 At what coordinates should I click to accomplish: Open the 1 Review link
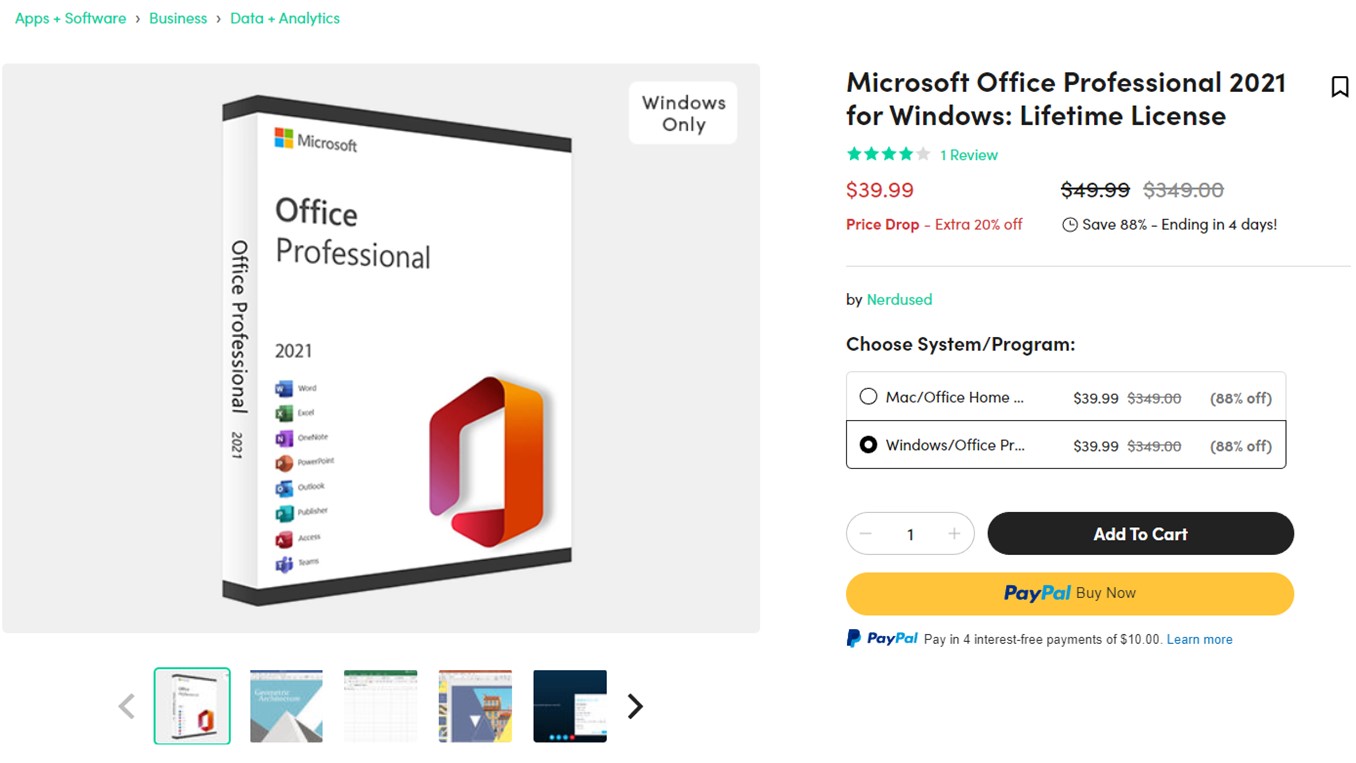pos(969,155)
